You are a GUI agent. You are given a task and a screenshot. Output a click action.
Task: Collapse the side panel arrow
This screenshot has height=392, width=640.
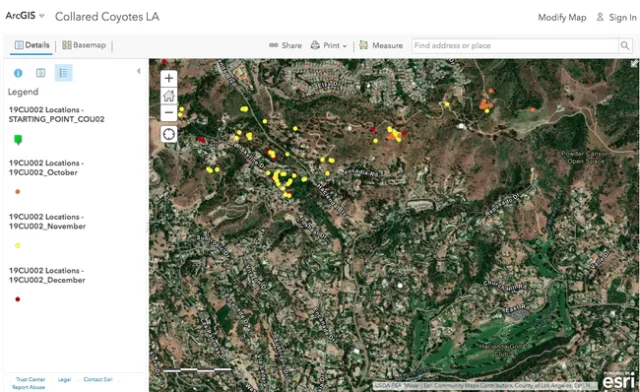[139, 71]
